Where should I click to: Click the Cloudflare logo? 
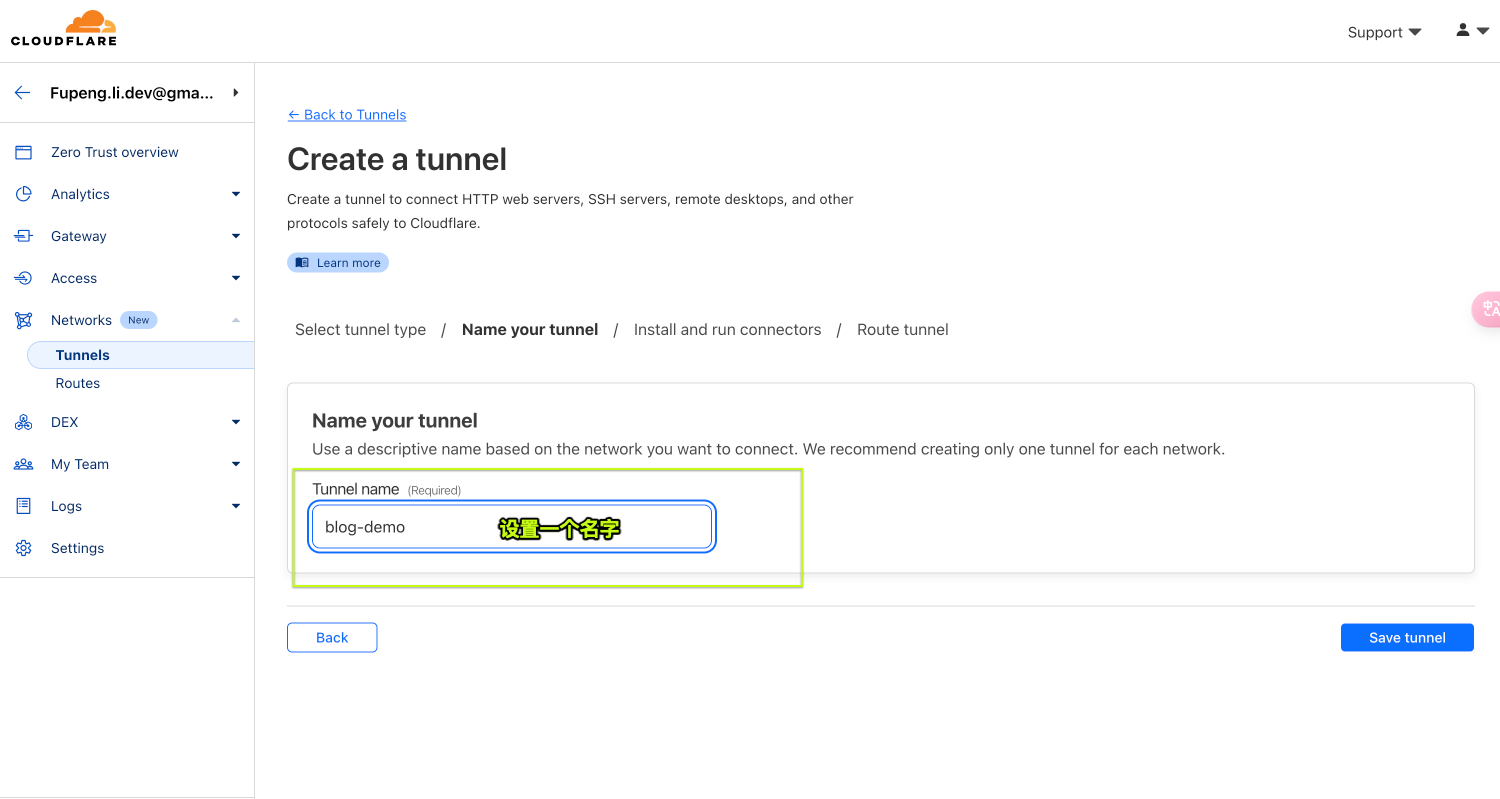click(x=64, y=28)
